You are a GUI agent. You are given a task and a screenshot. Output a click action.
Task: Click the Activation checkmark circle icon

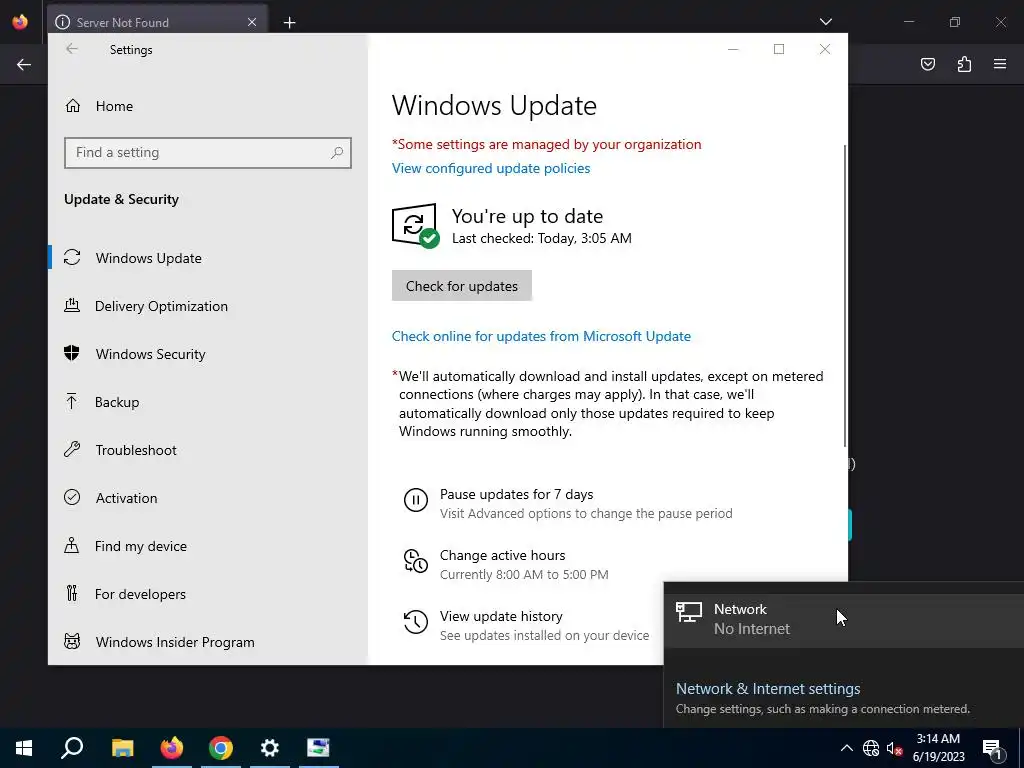click(72, 497)
